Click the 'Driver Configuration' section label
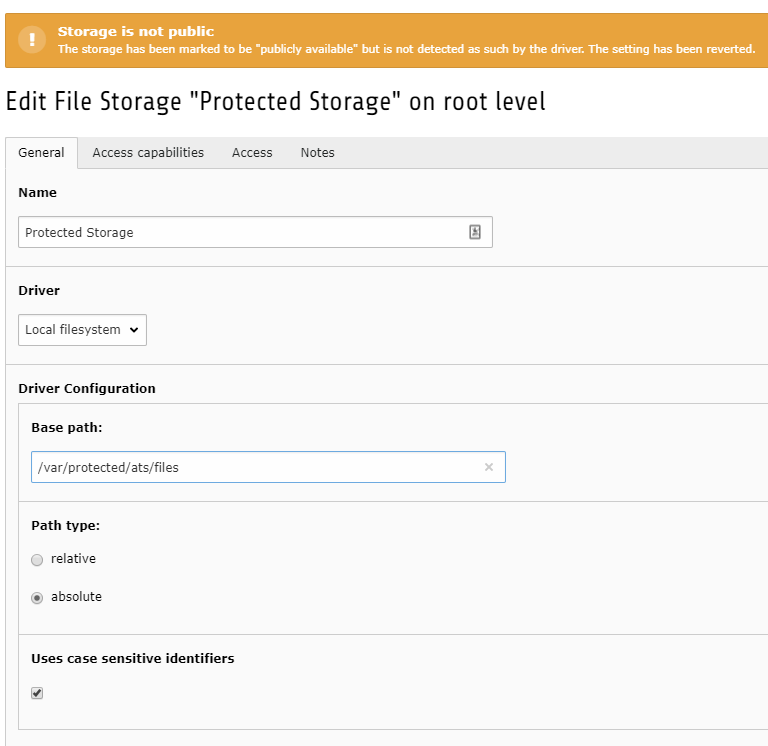The width and height of the screenshot is (768, 746). (87, 388)
